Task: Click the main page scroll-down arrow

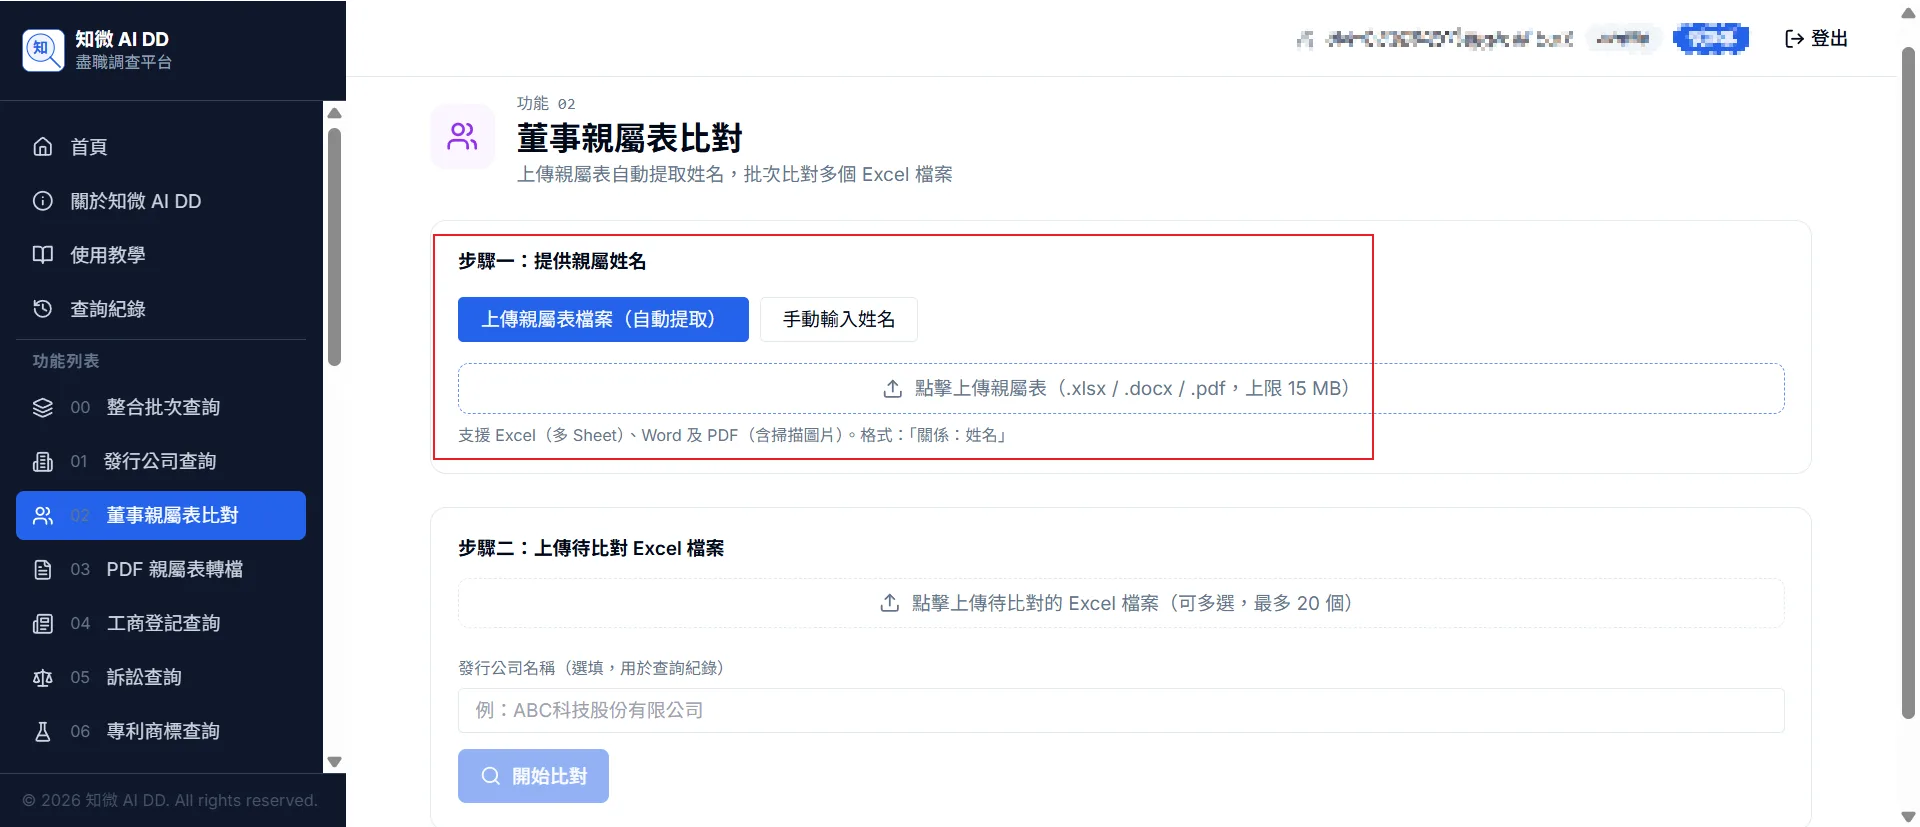Action: 1908,817
